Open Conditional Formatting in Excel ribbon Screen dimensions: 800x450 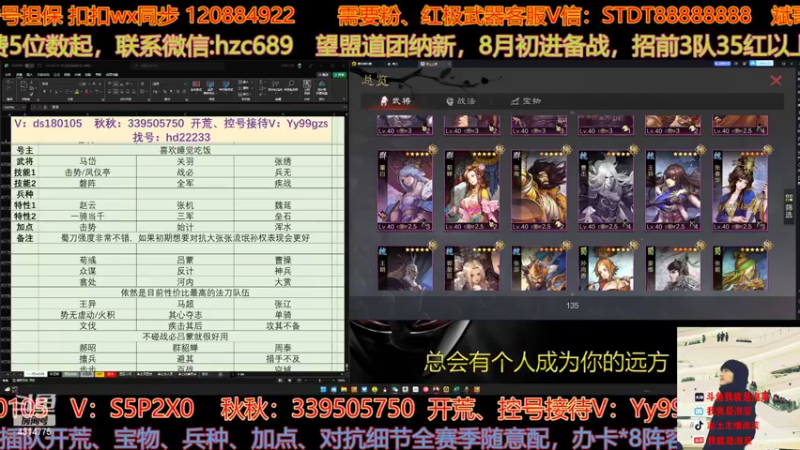click(x=196, y=87)
